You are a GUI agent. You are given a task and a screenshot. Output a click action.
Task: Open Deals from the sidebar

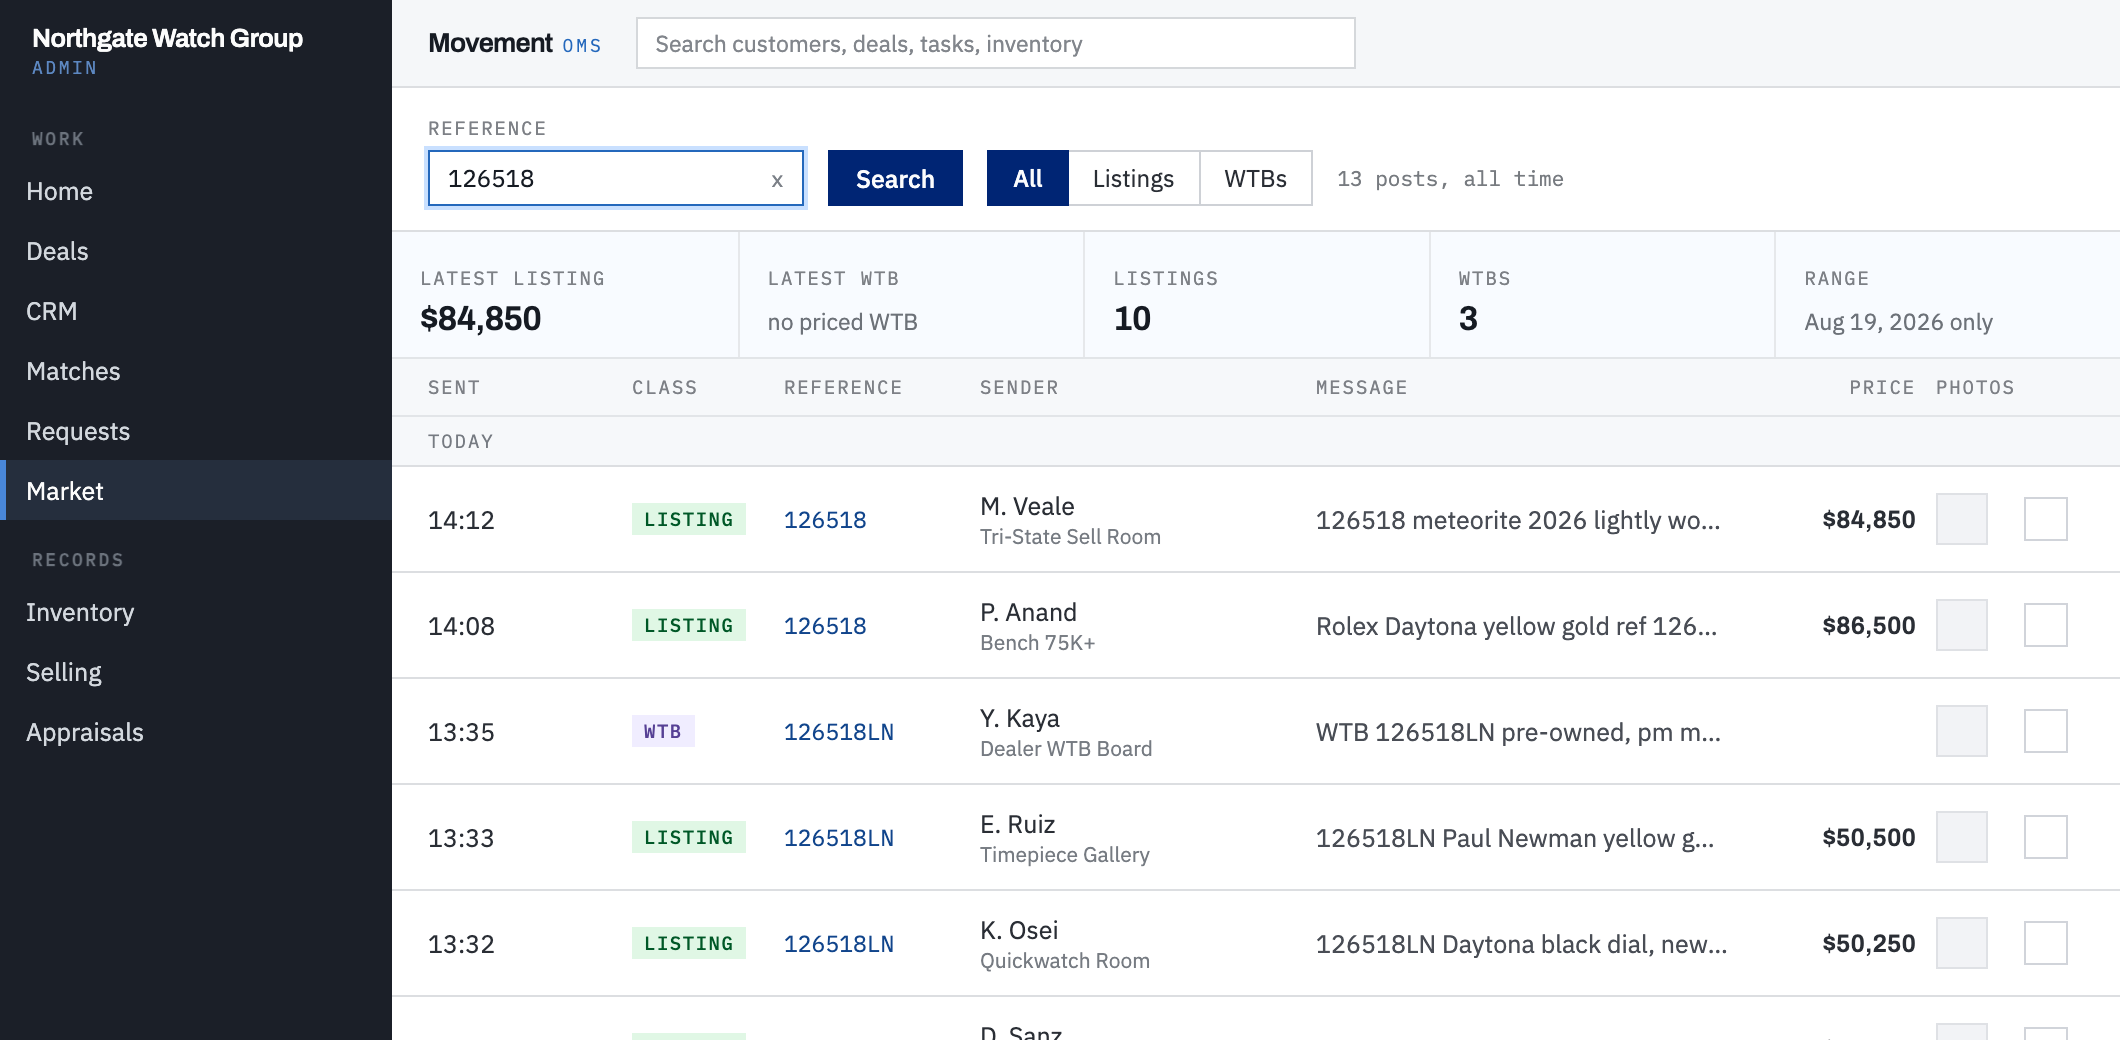point(196,251)
